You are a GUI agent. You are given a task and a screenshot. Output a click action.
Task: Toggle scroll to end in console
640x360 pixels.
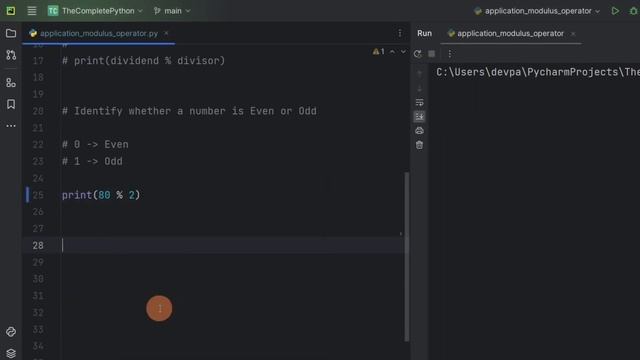[x=420, y=117]
